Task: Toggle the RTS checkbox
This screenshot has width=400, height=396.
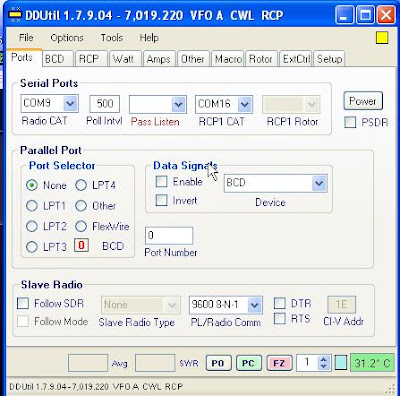Action: tap(280, 319)
